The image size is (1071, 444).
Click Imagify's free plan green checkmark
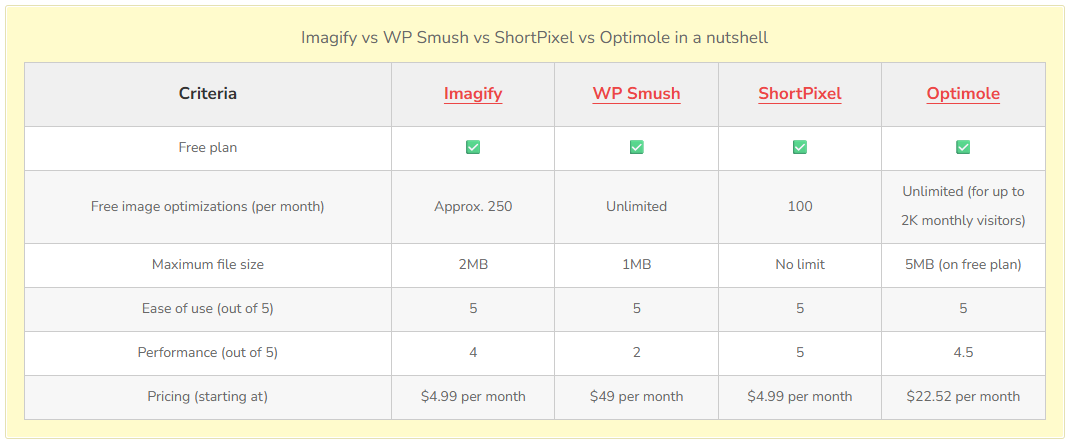[473, 147]
